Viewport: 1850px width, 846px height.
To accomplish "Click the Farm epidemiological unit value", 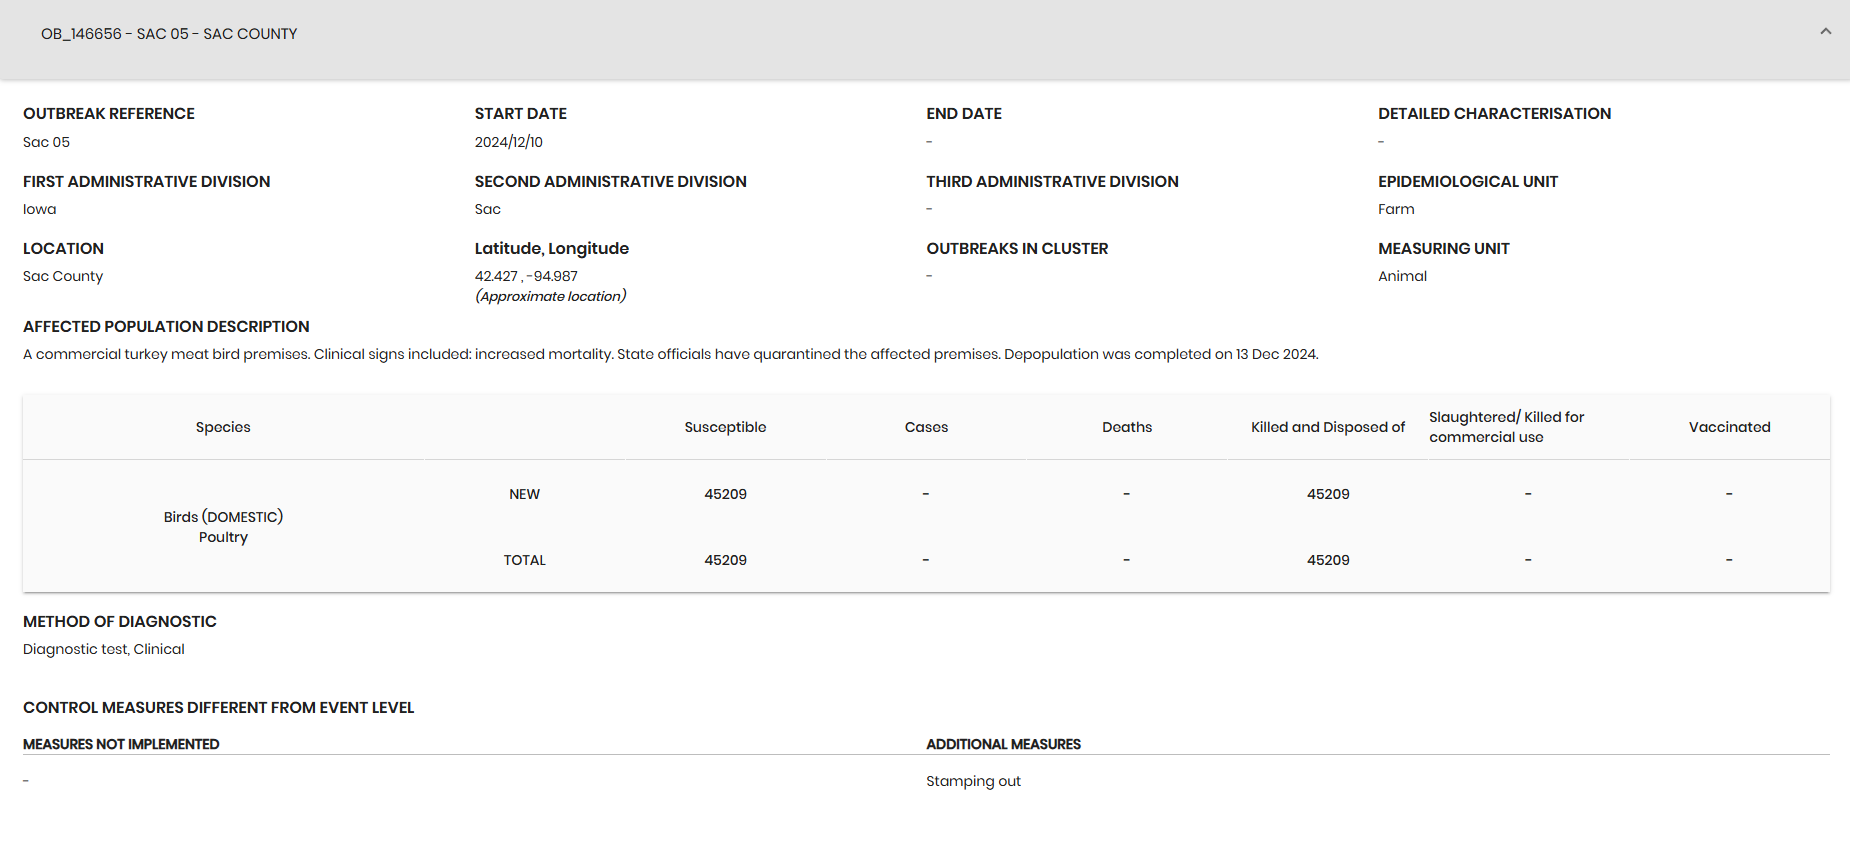I will [1396, 209].
